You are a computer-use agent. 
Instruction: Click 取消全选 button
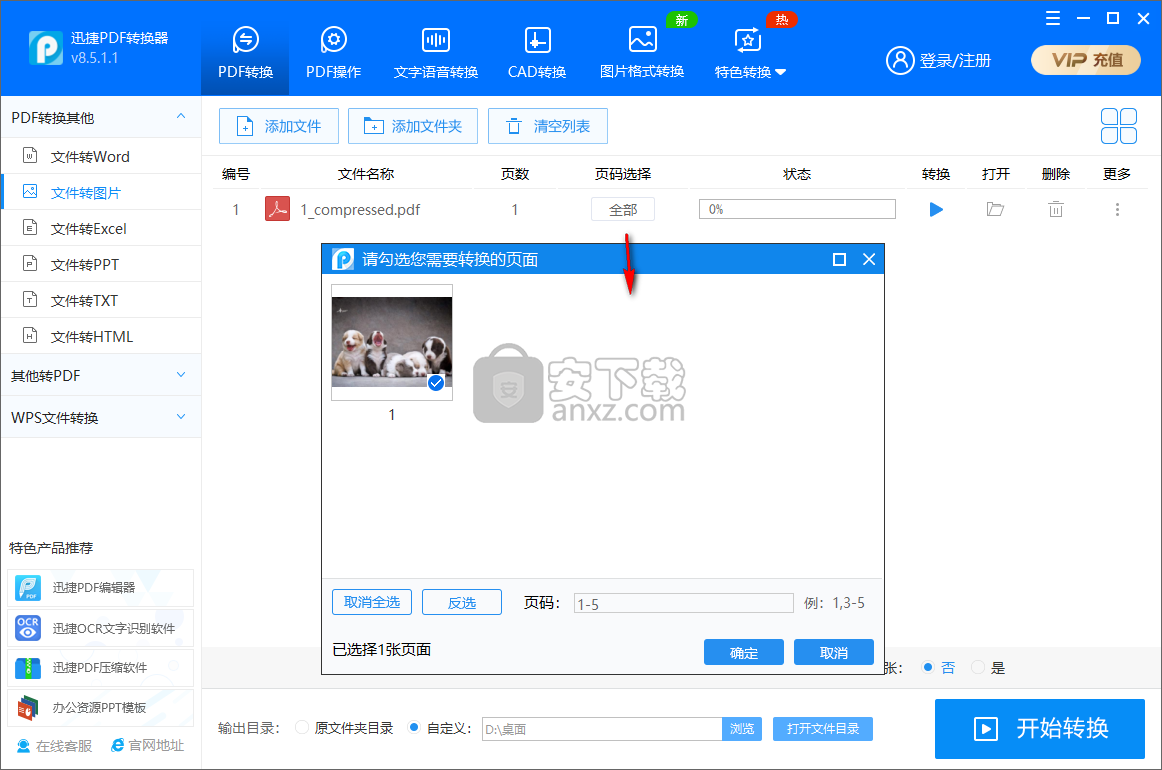point(372,602)
